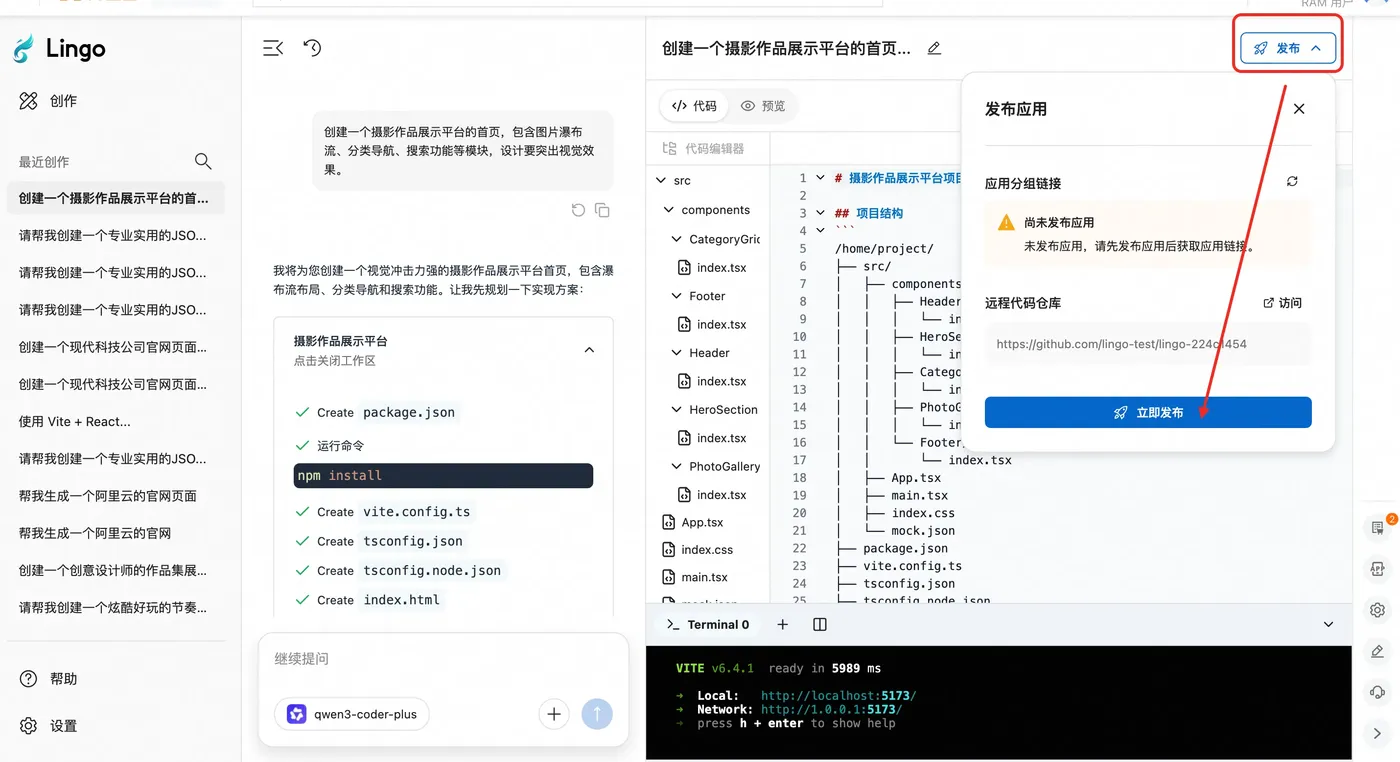1400x762 pixels.
Task: Collapse the CategoryGrid folder
Action: click(677, 239)
